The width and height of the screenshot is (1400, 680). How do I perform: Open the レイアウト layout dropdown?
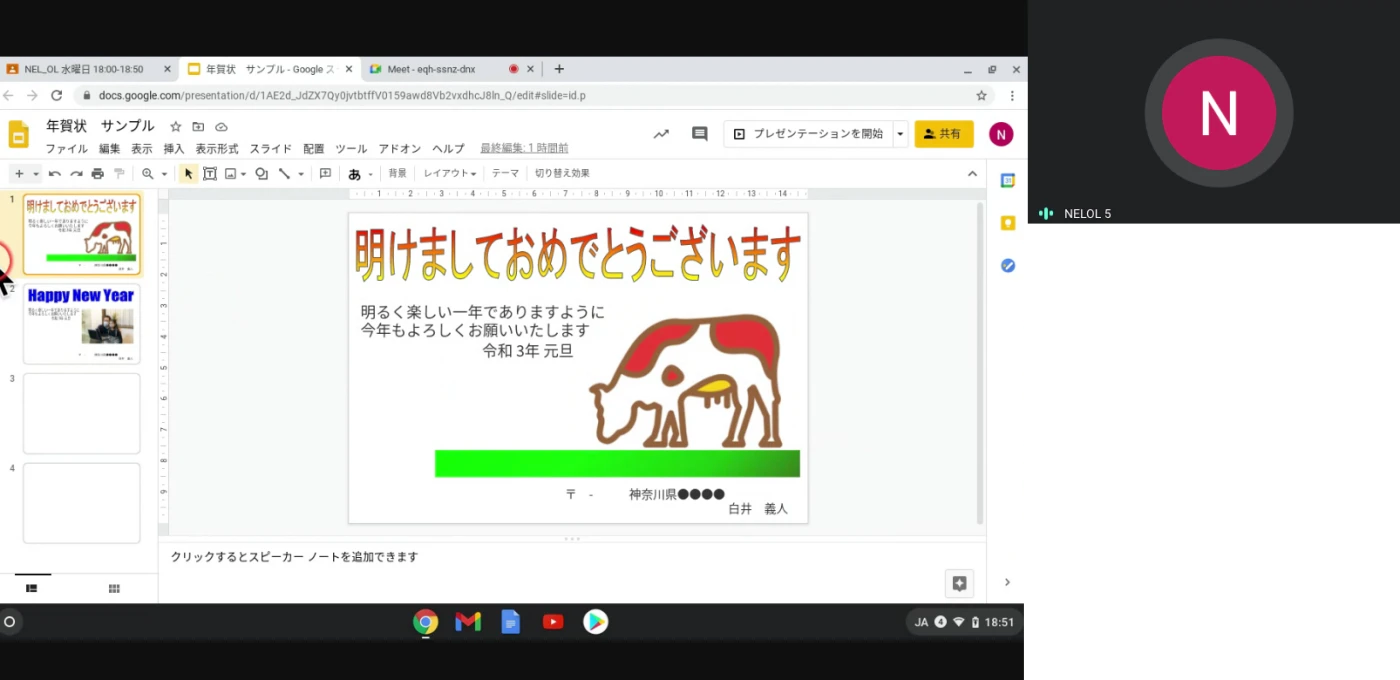tap(449, 173)
